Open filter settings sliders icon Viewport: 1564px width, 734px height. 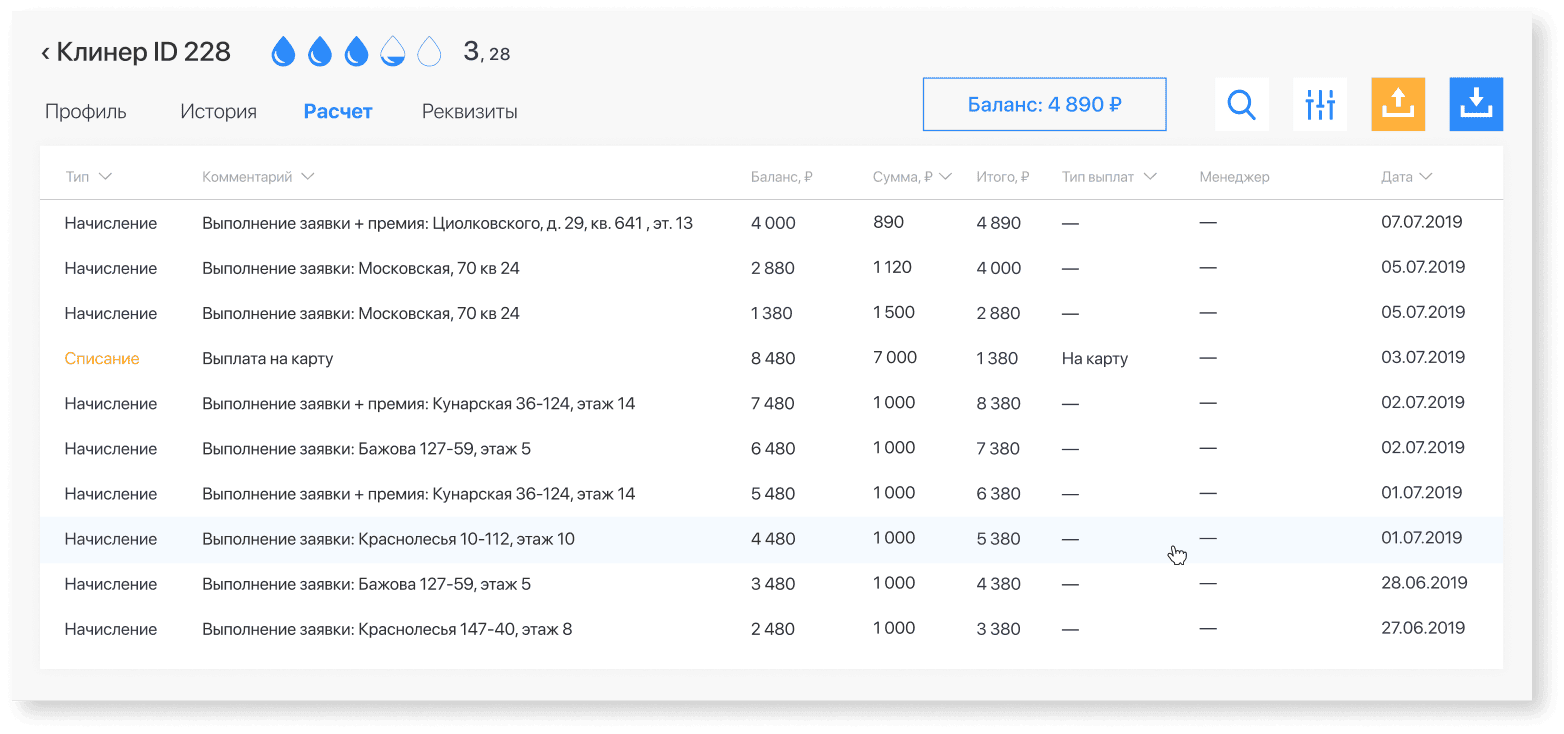pos(1320,104)
